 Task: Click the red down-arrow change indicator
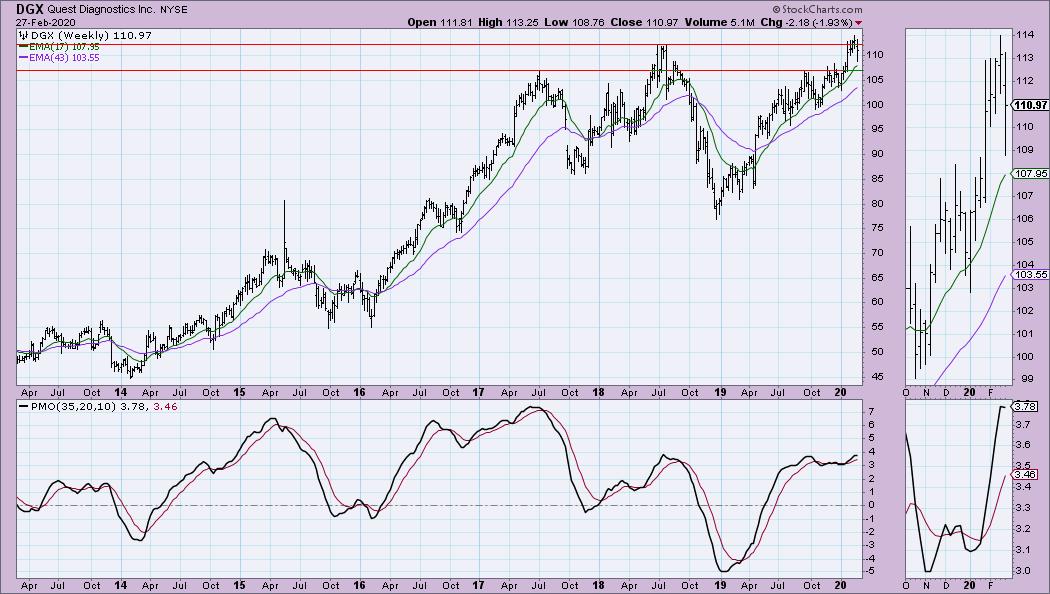tap(858, 23)
